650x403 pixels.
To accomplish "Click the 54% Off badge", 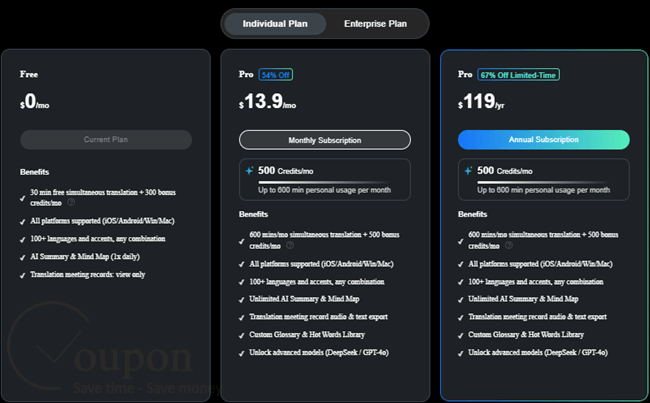I will (x=276, y=75).
